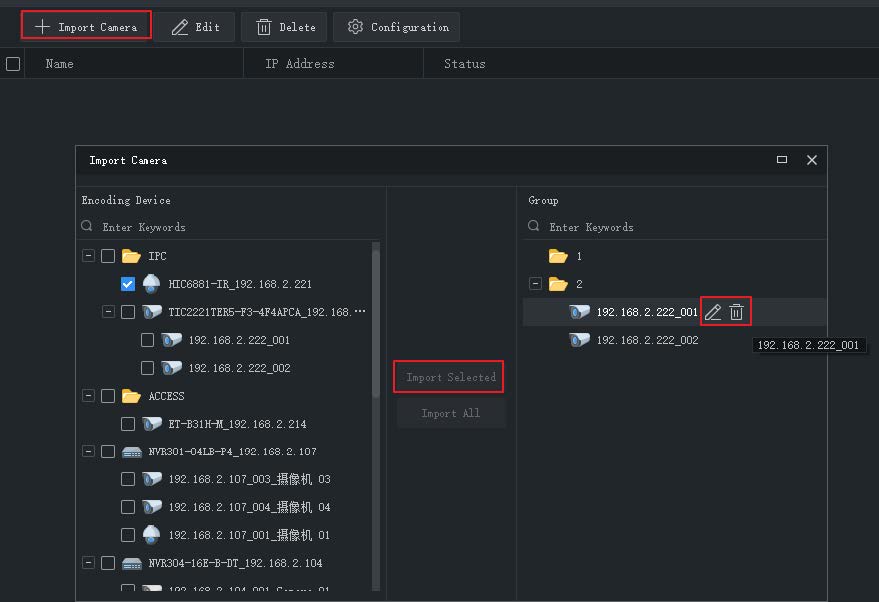Click the Import Selected button
This screenshot has width=879, height=602.
(x=448, y=377)
